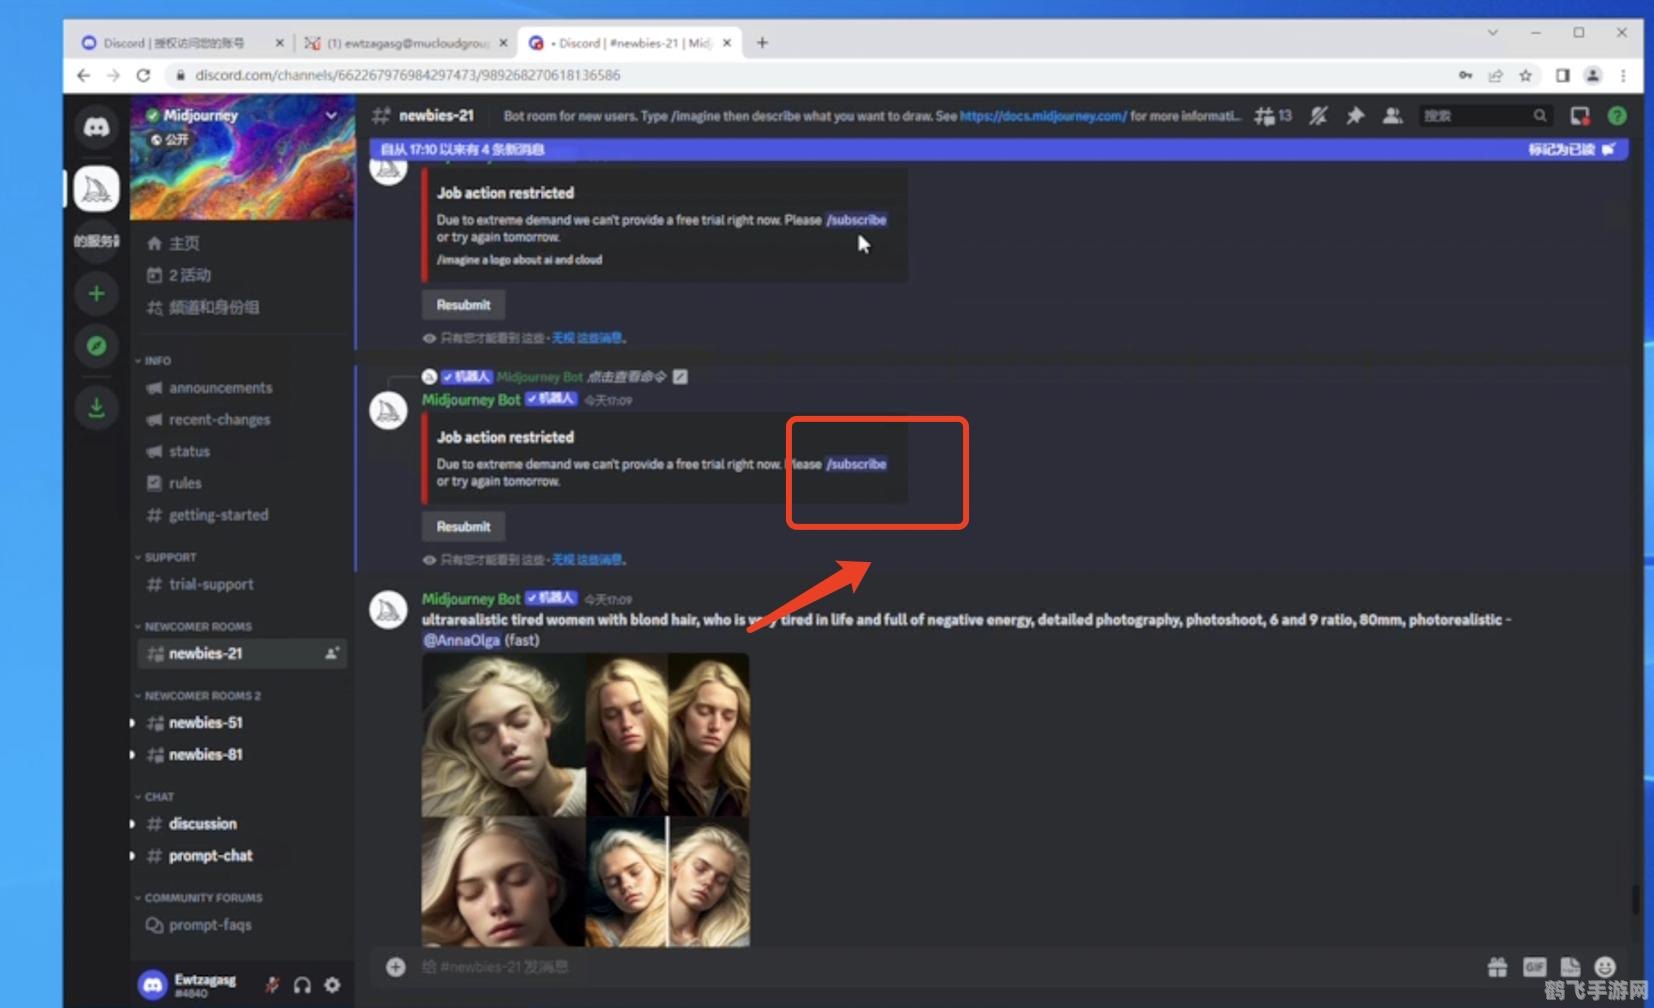This screenshot has width=1654, height=1008.
Task: Click the Download Apps icon
Action: [96, 407]
